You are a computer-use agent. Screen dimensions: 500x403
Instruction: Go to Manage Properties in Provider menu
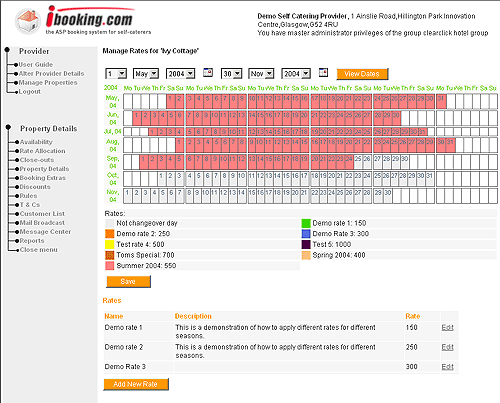(48, 82)
